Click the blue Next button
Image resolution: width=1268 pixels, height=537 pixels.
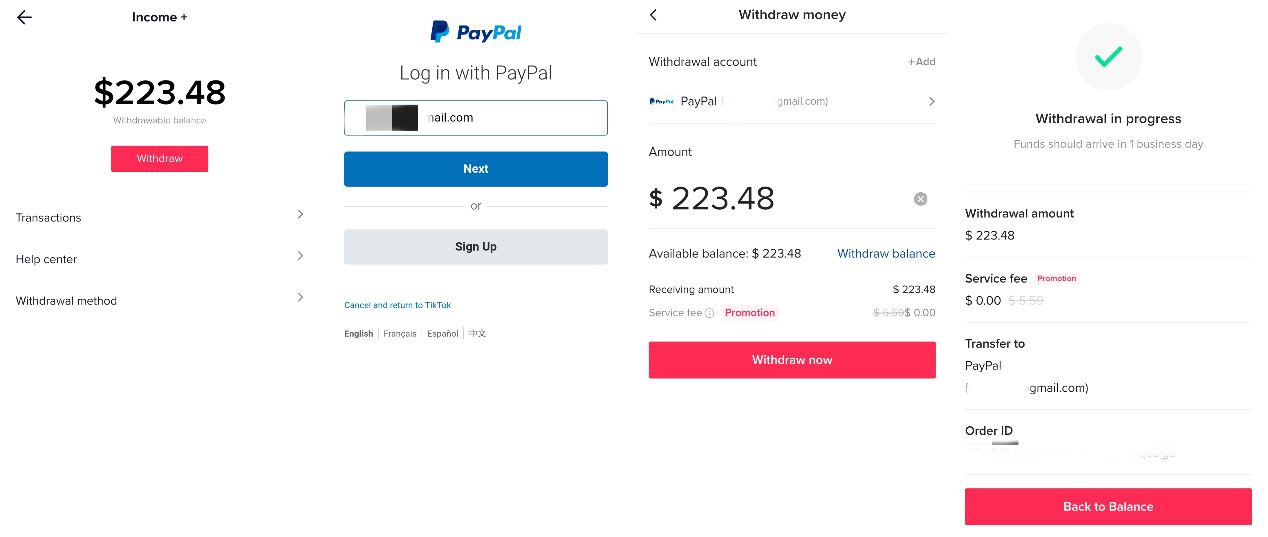pos(476,169)
